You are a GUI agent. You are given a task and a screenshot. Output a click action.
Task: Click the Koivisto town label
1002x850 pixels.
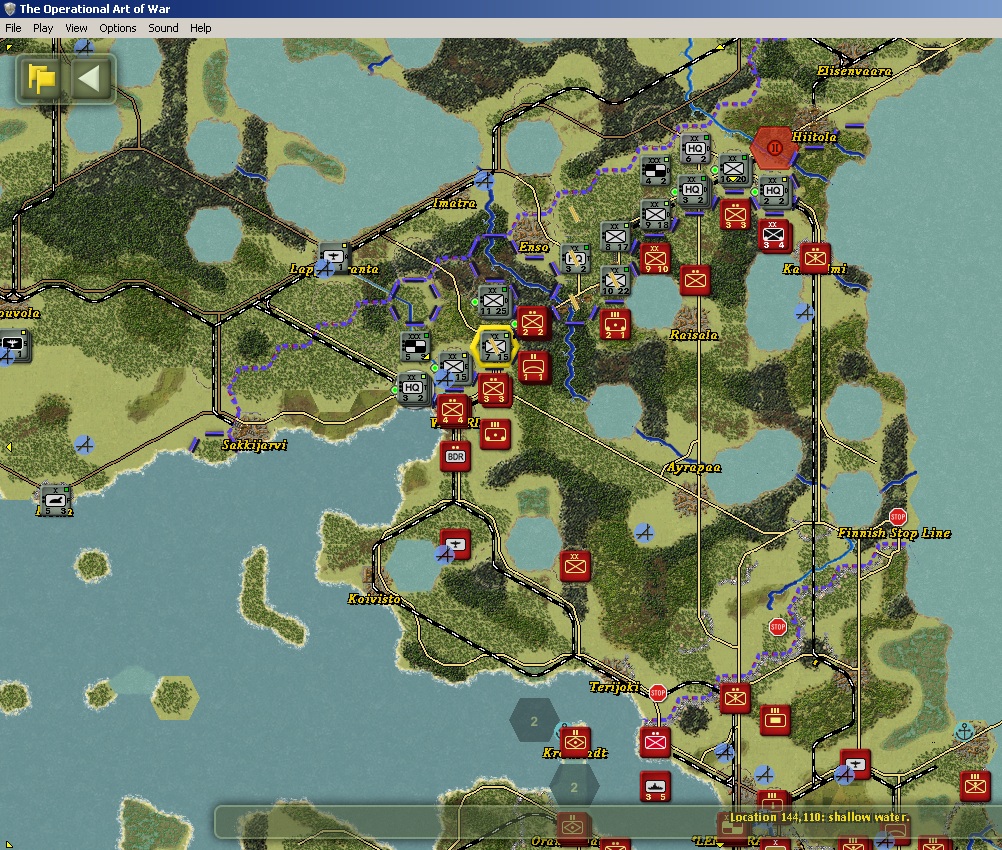click(374, 599)
